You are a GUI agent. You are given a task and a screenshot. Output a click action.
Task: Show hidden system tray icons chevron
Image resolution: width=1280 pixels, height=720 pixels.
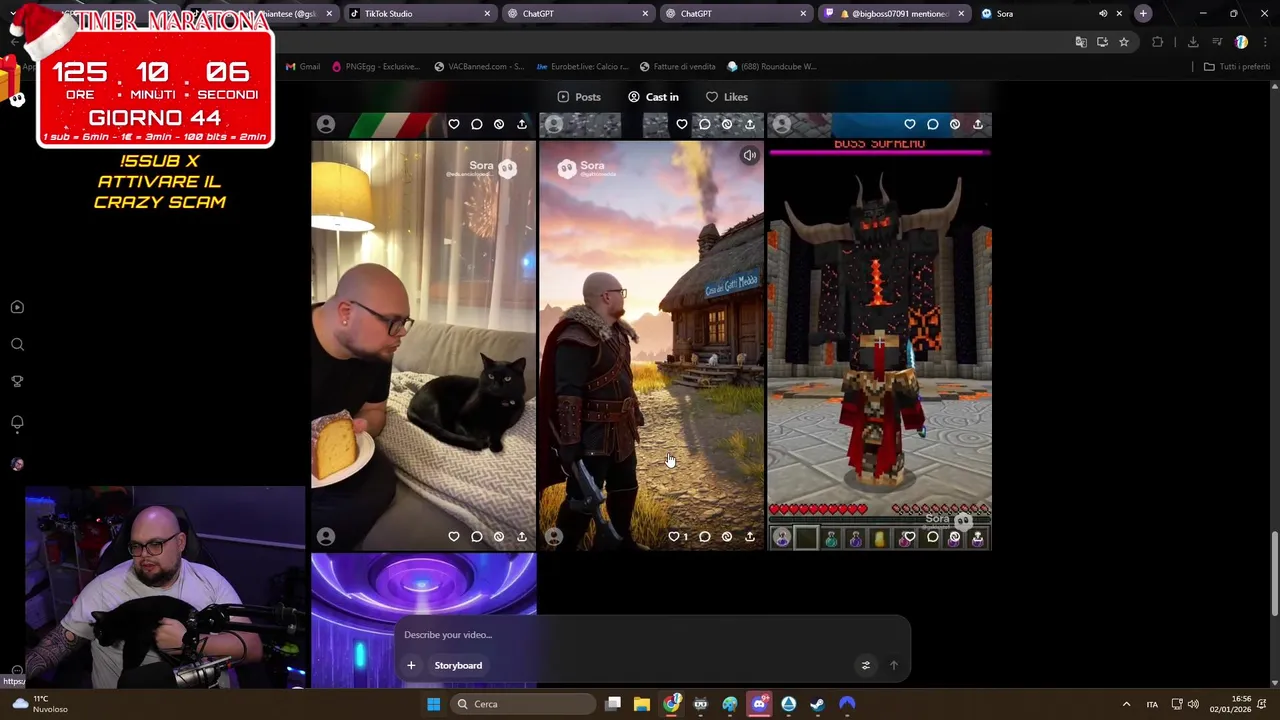[x=1126, y=704]
